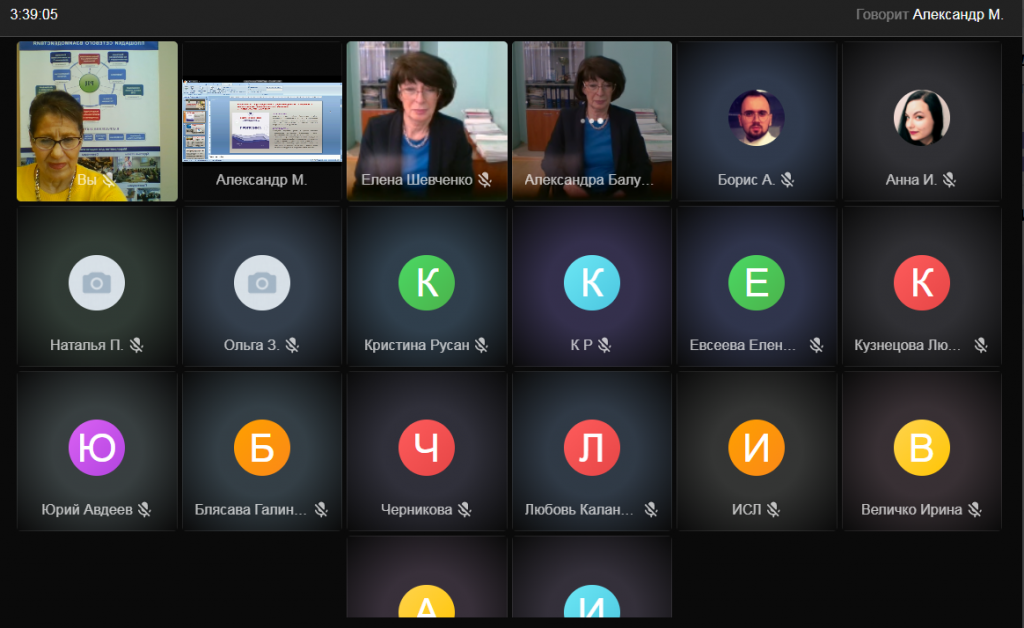Viewport: 1024px width, 628px height.
Task: Click the muted mic icon beside Юрий Авдеев
Action: (144, 510)
